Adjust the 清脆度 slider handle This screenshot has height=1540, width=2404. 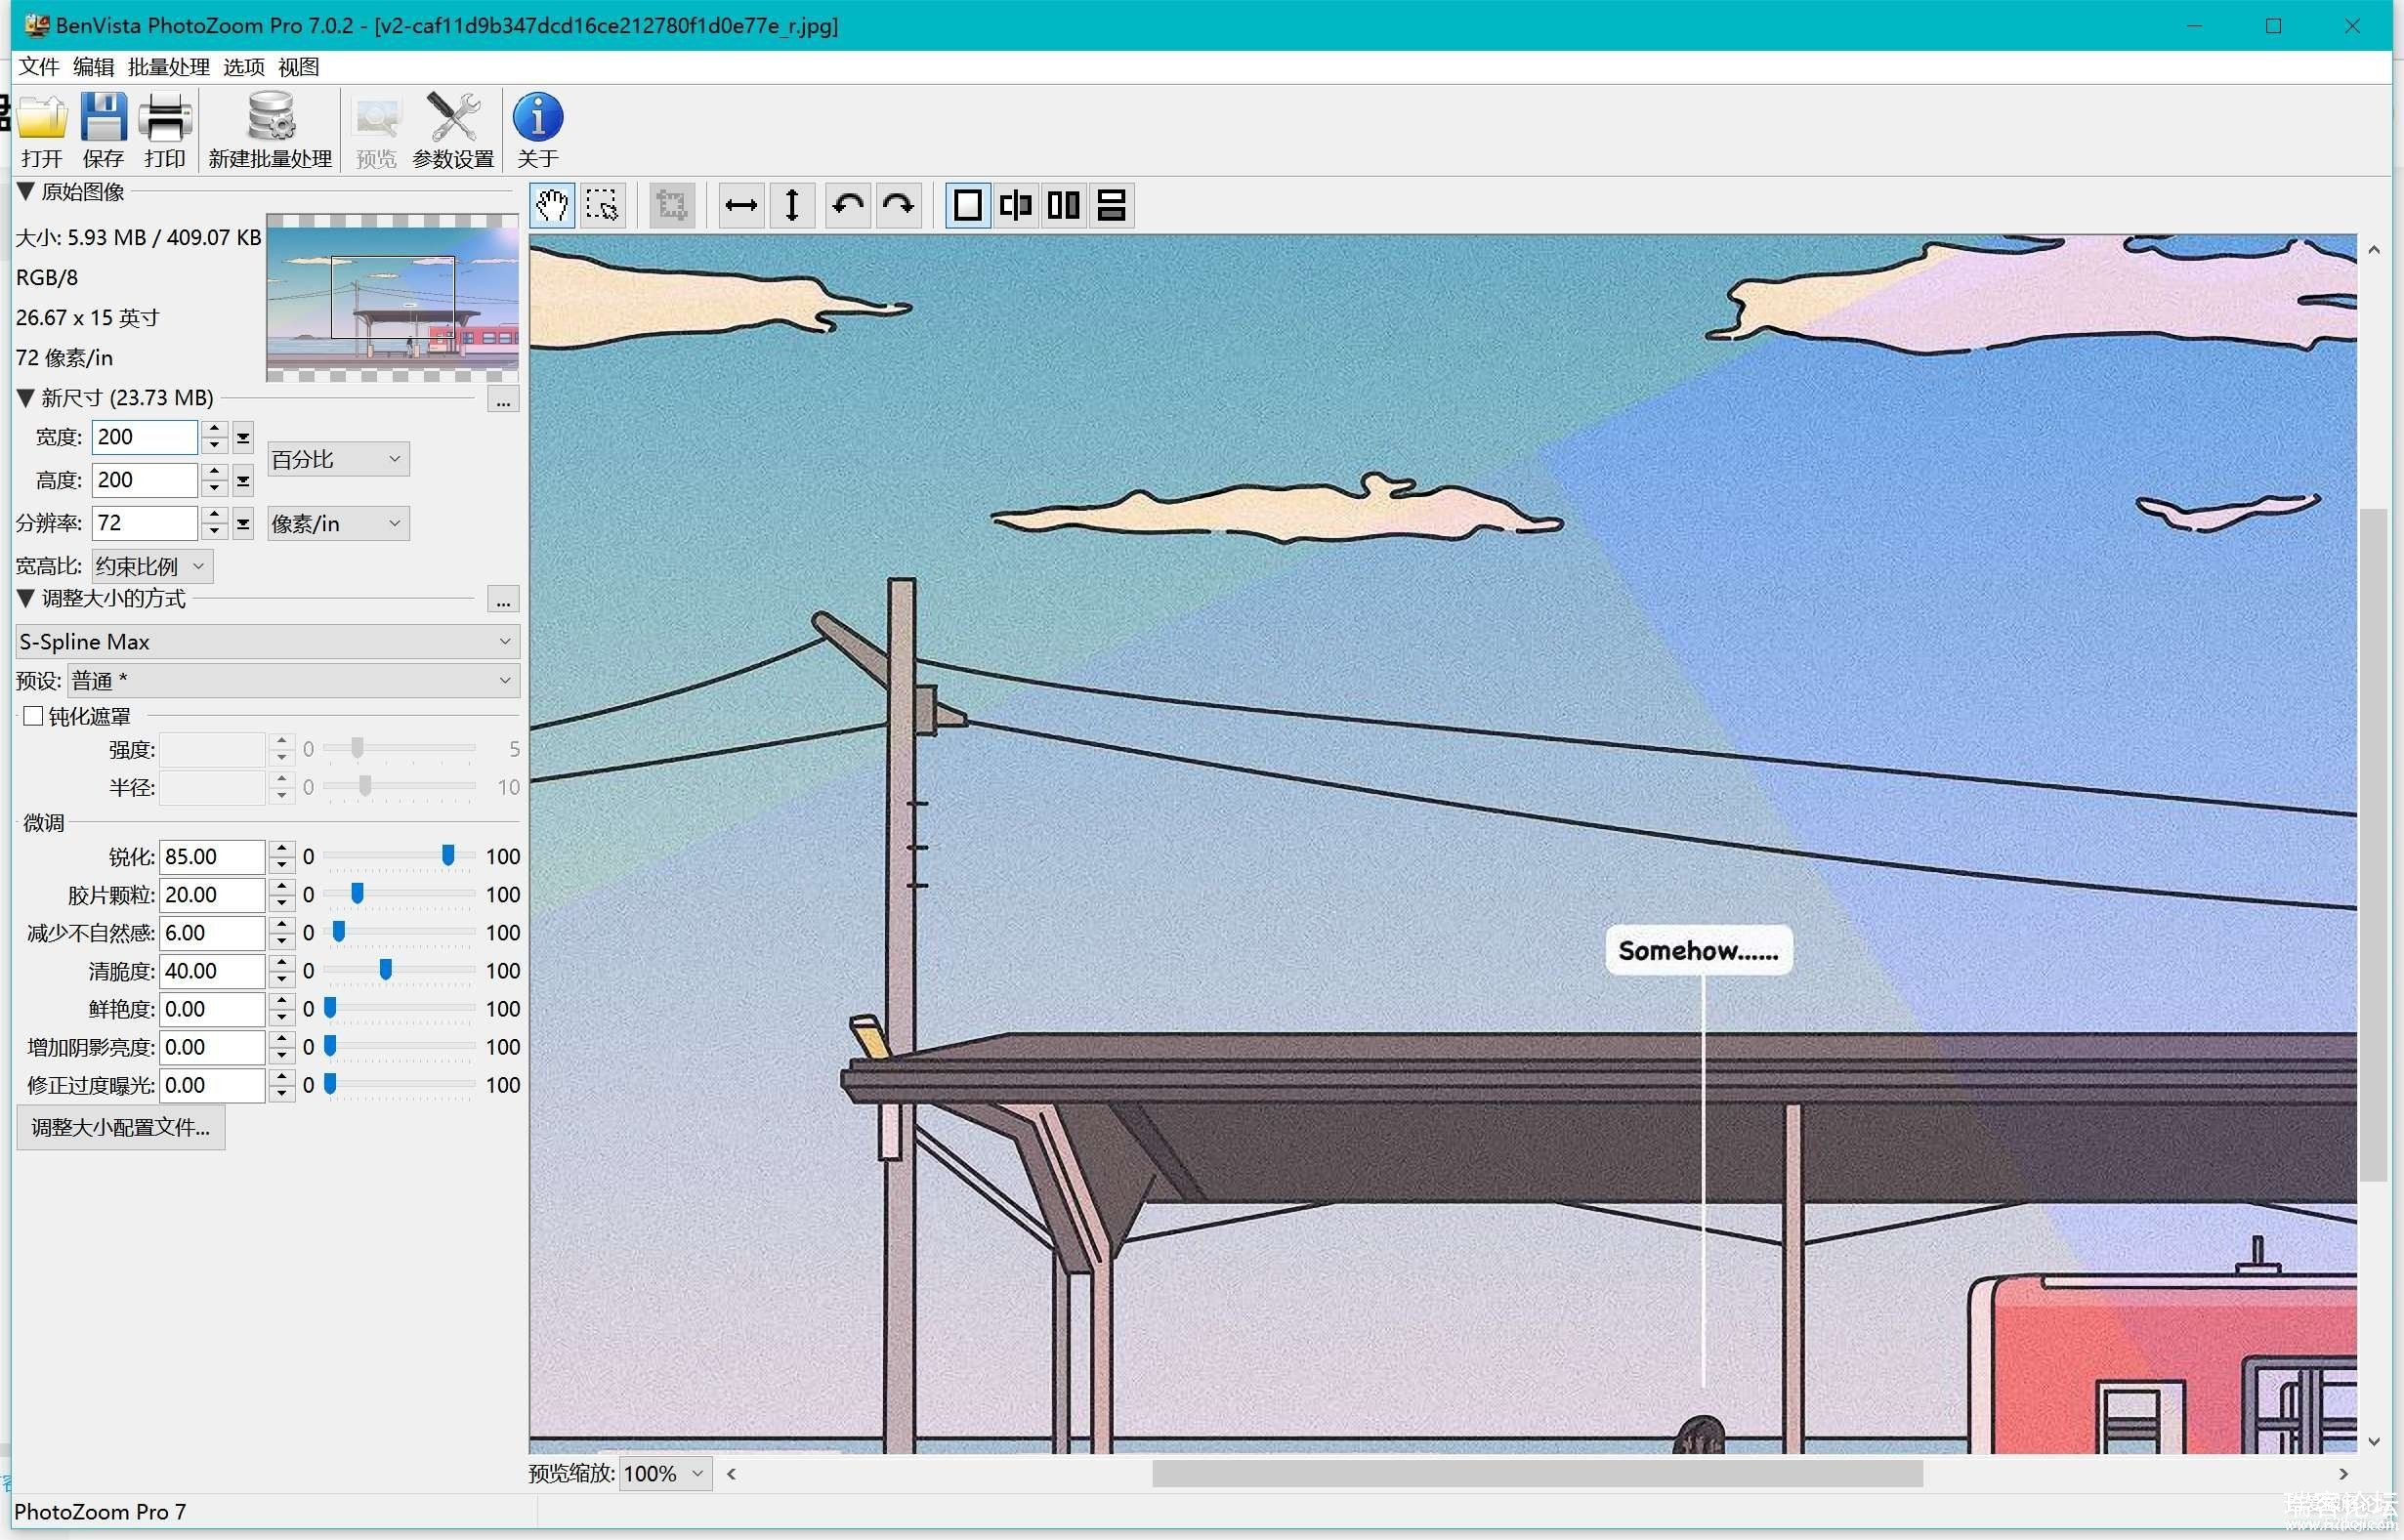pos(385,969)
